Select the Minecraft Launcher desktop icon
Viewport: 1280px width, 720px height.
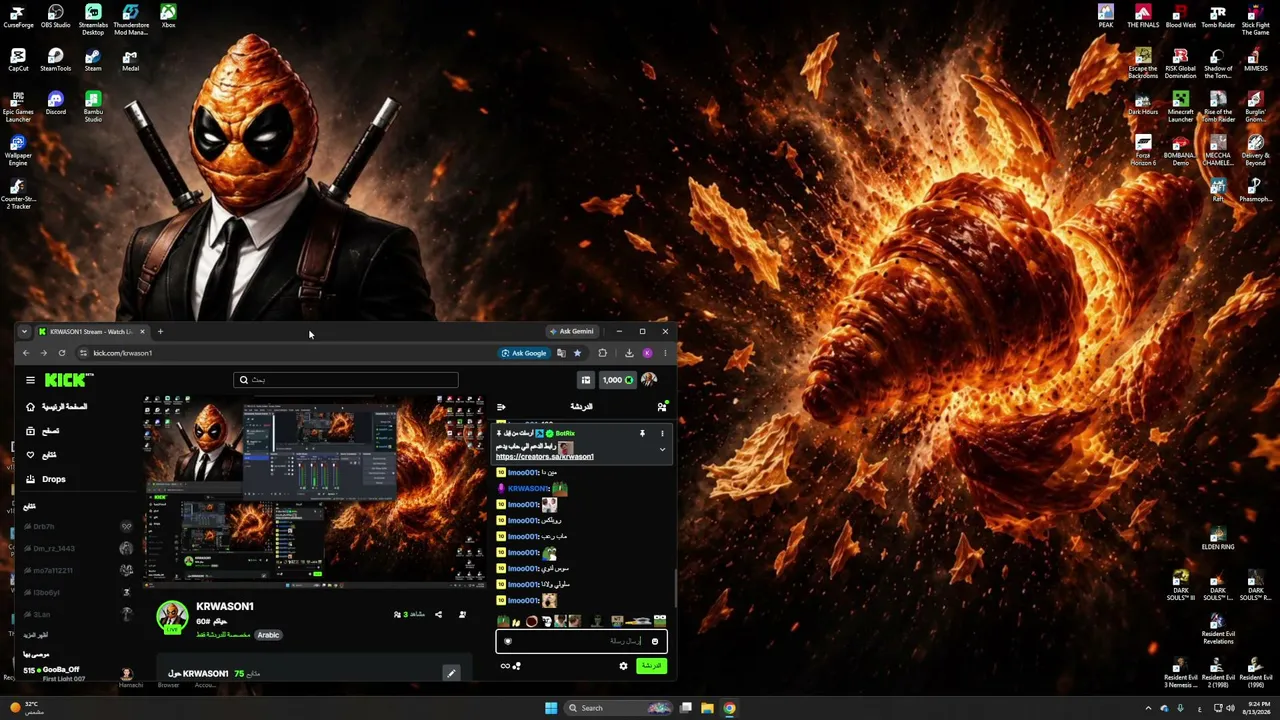point(1181,106)
